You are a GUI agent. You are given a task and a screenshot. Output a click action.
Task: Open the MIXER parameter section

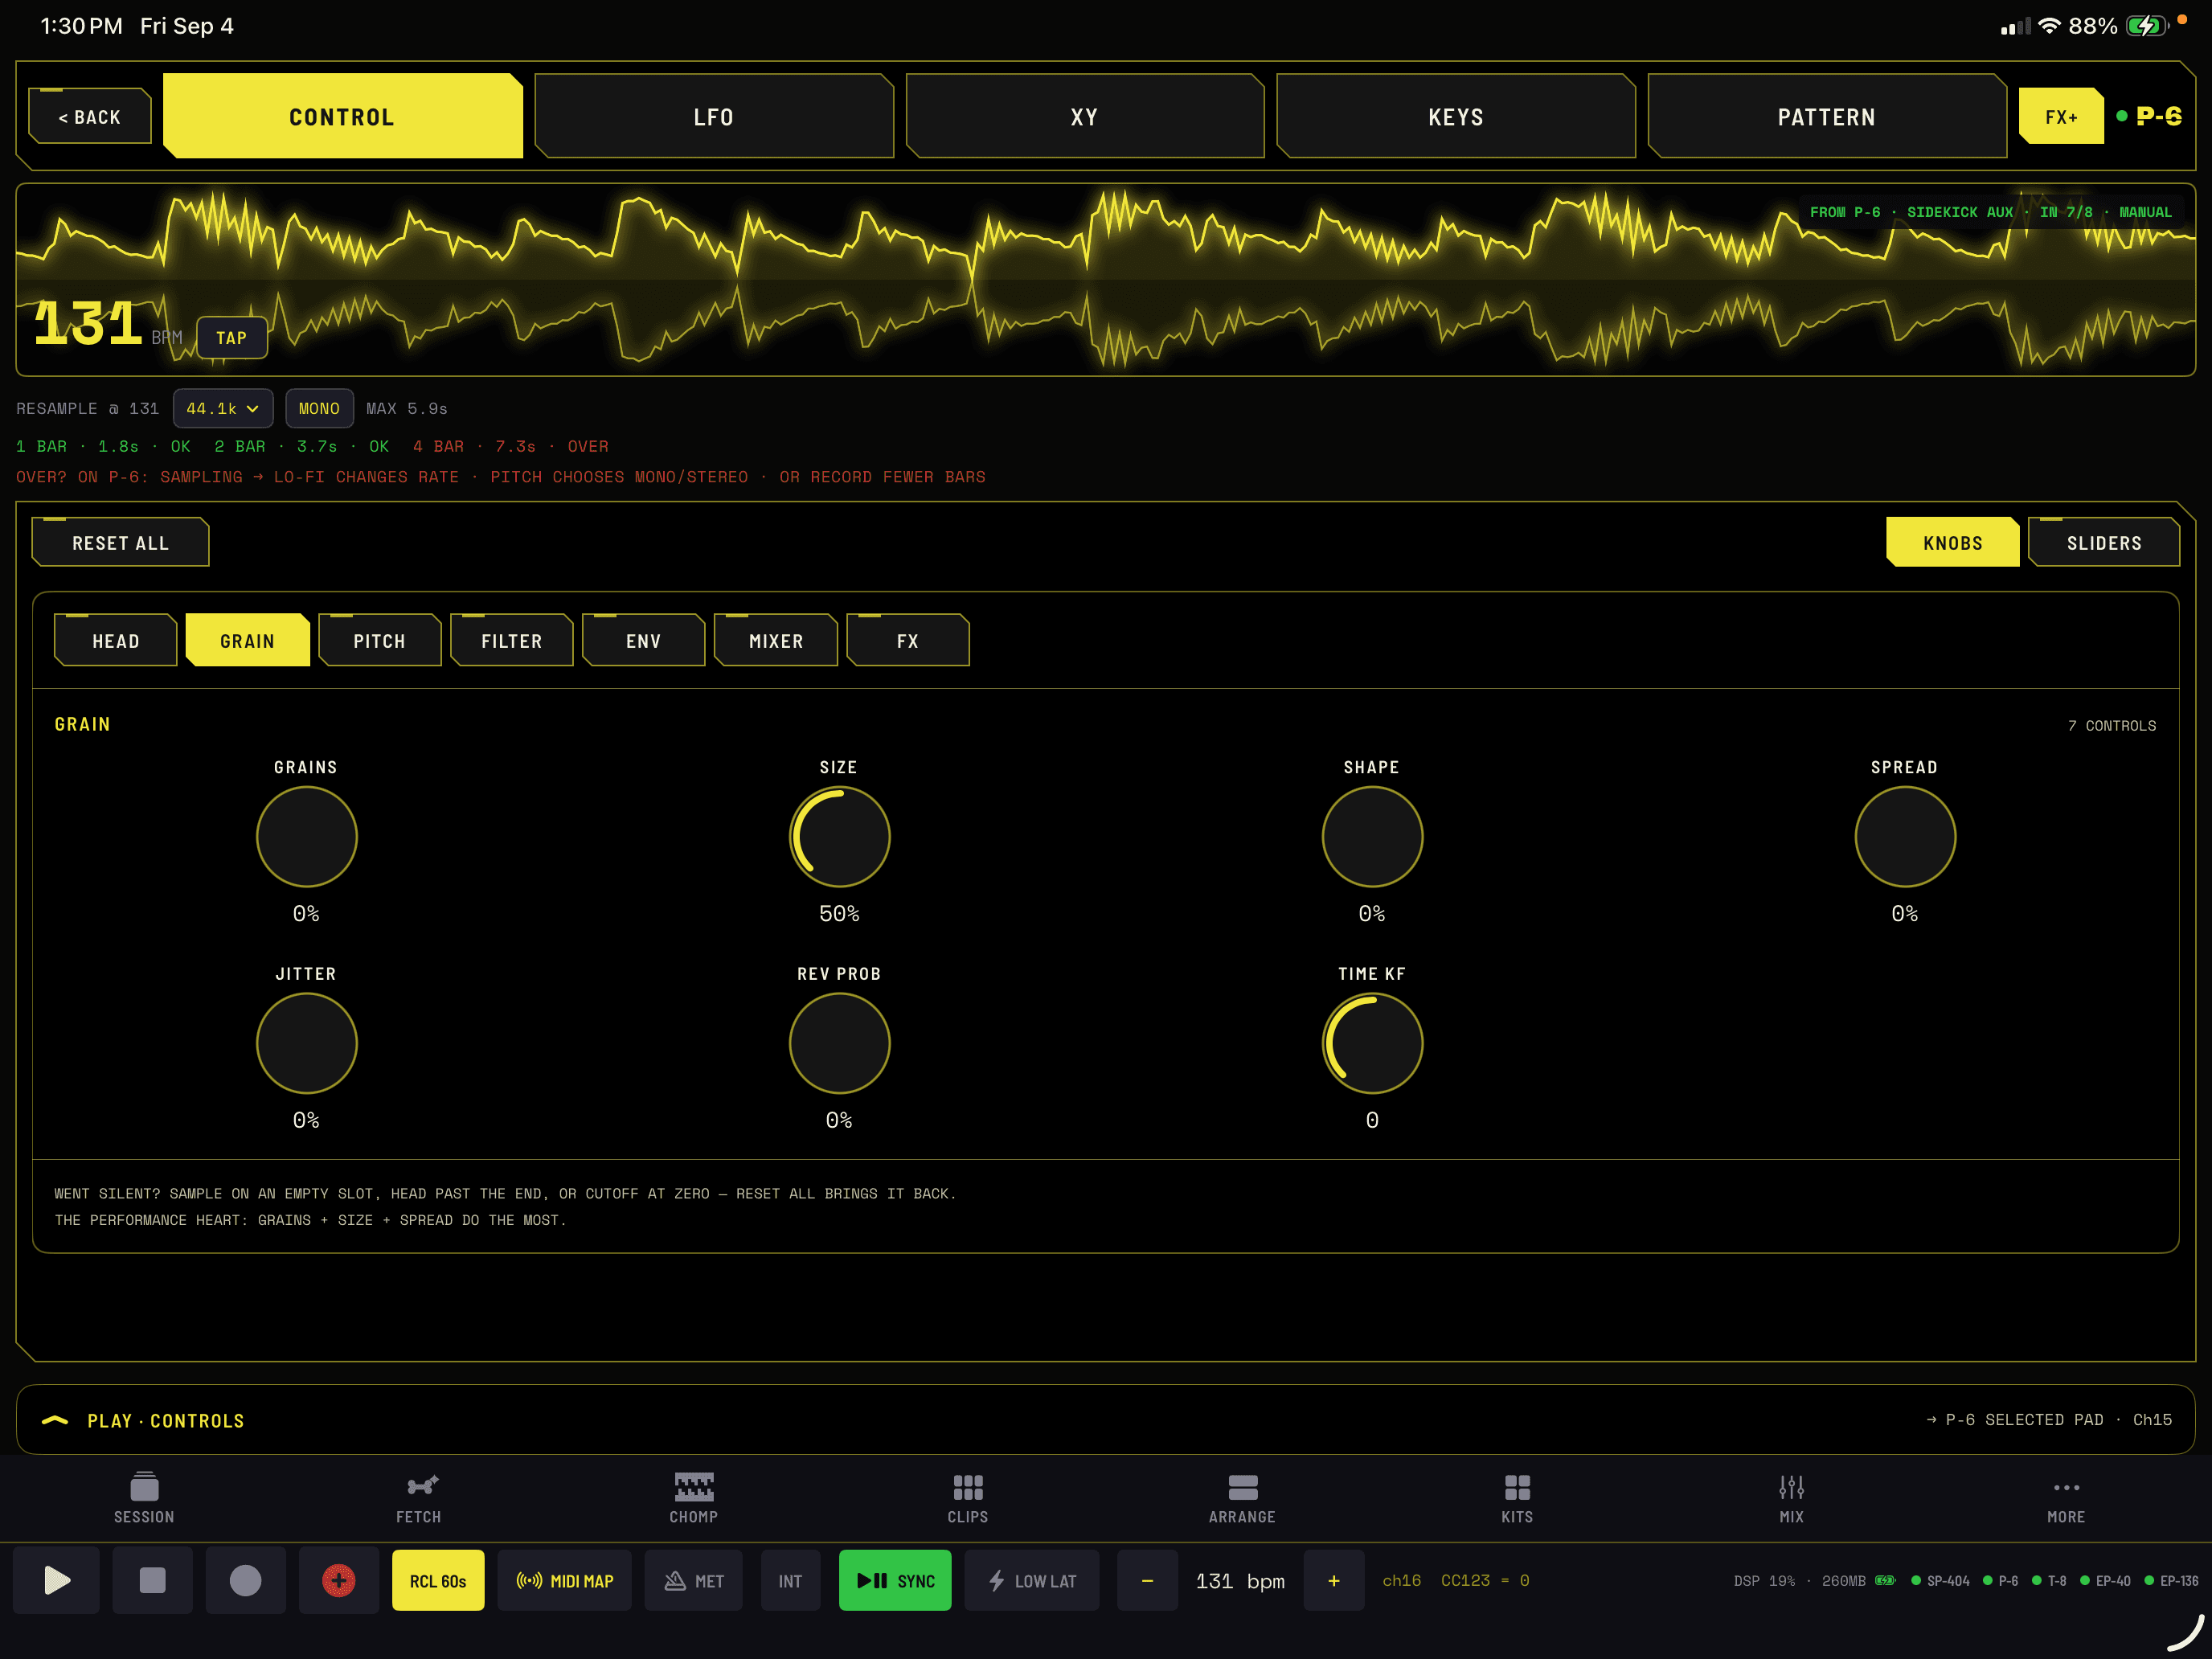point(776,641)
